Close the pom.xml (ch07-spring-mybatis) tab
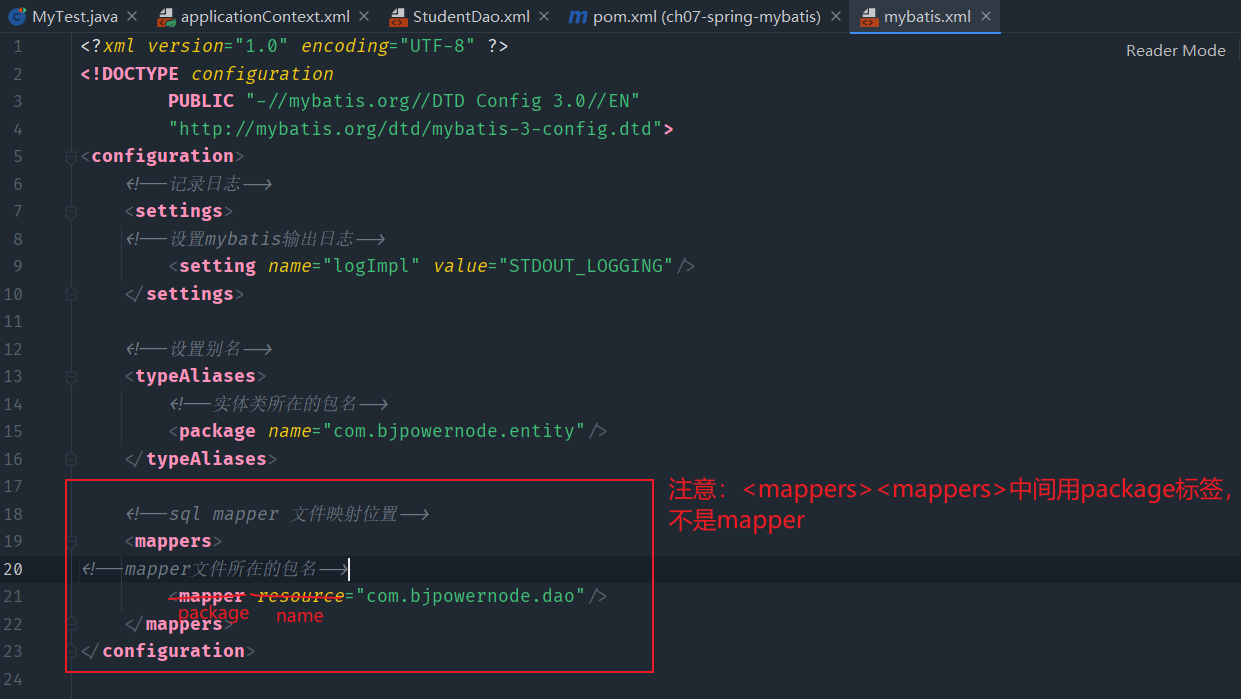This screenshot has height=699, width=1241. click(835, 17)
